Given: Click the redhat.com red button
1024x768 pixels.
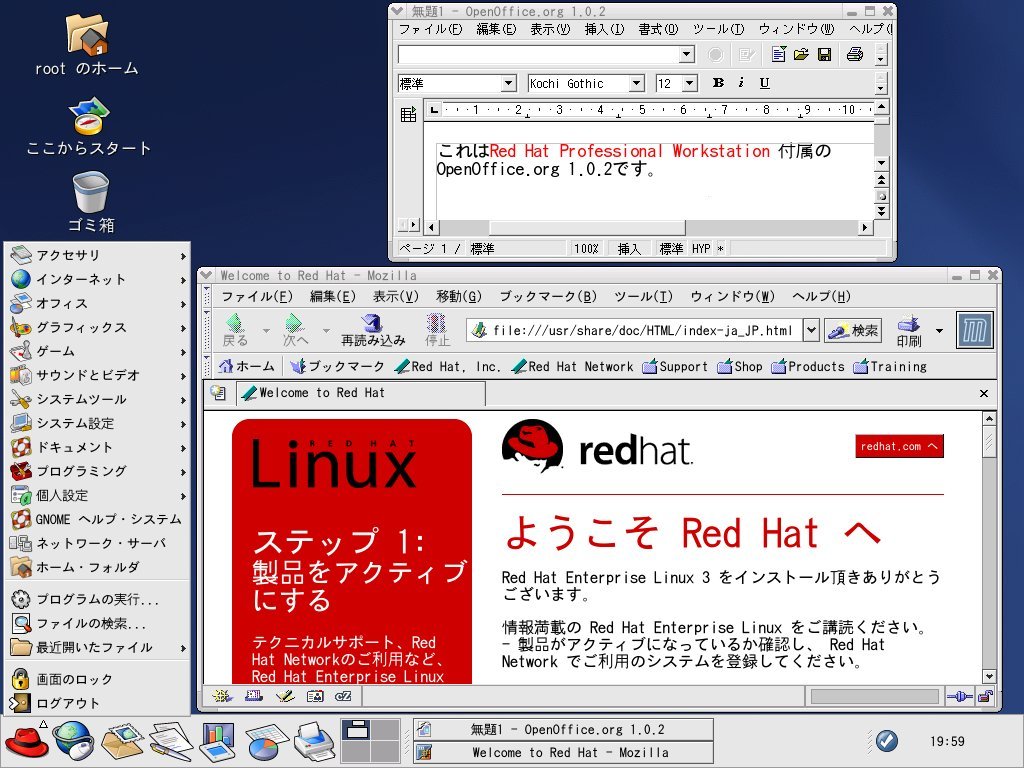Looking at the screenshot, I should pos(899,446).
